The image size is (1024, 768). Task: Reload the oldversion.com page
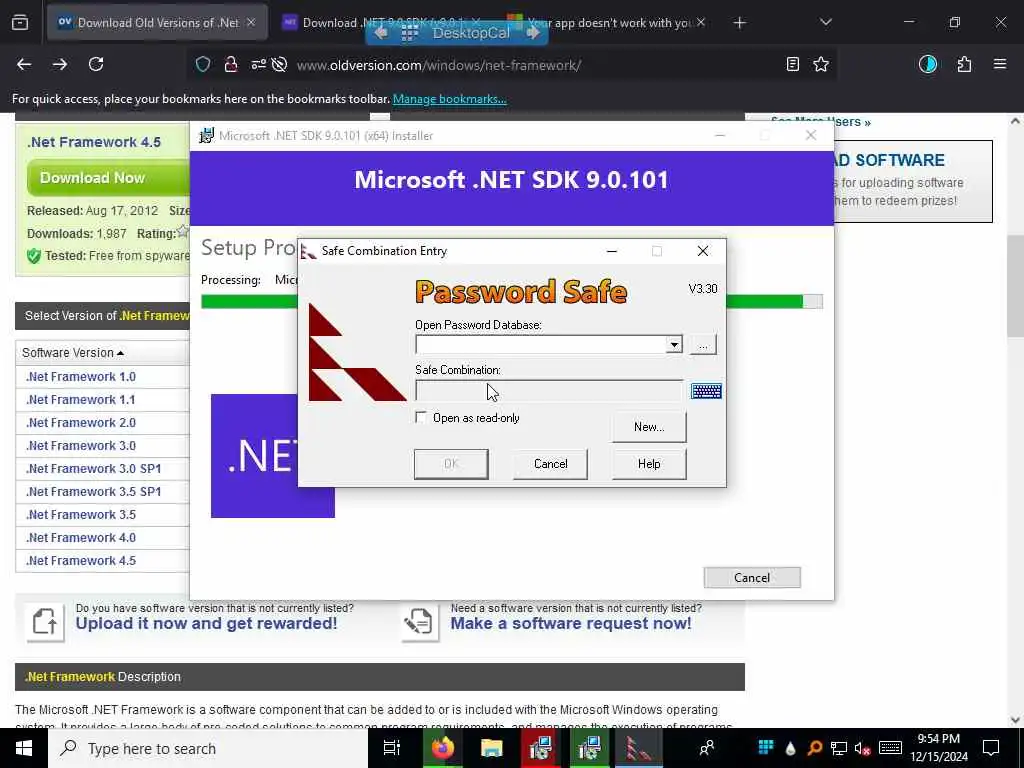click(96, 64)
